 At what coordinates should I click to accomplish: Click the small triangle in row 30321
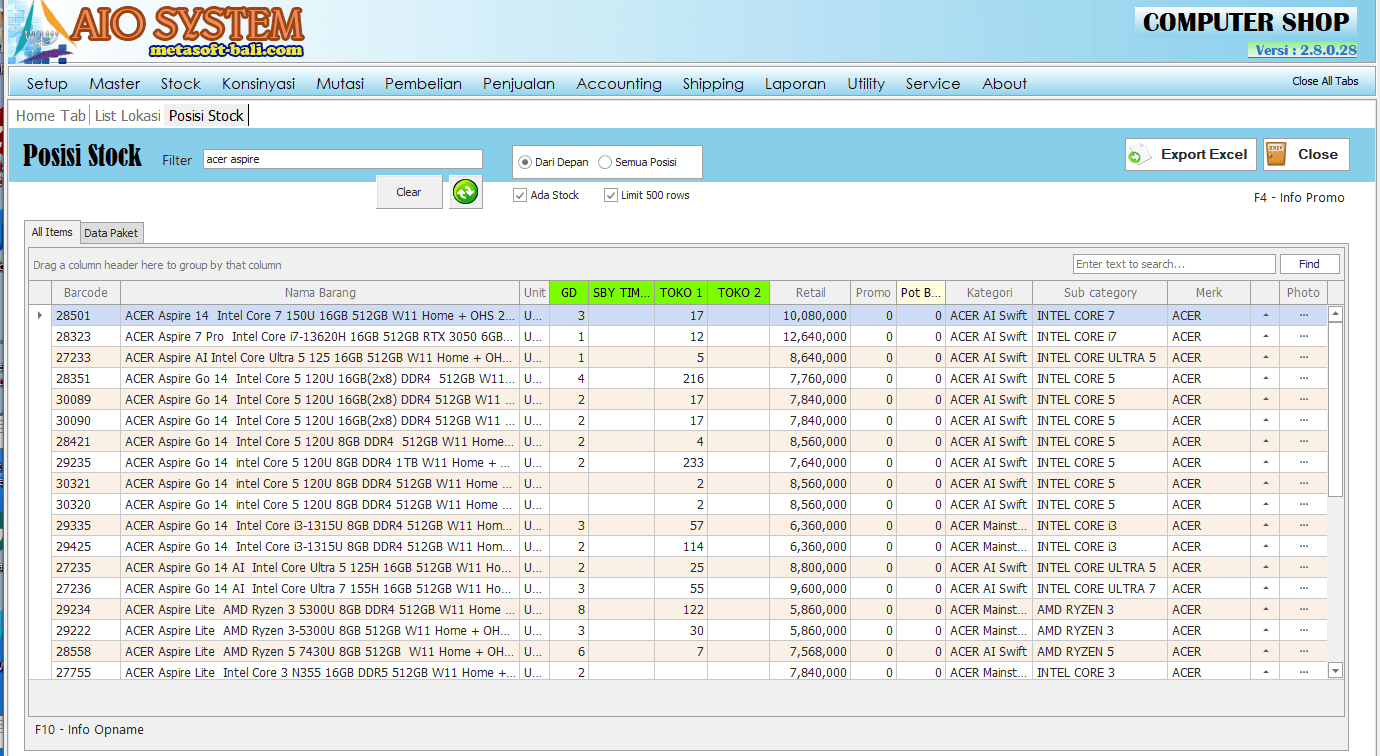pos(1265,483)
